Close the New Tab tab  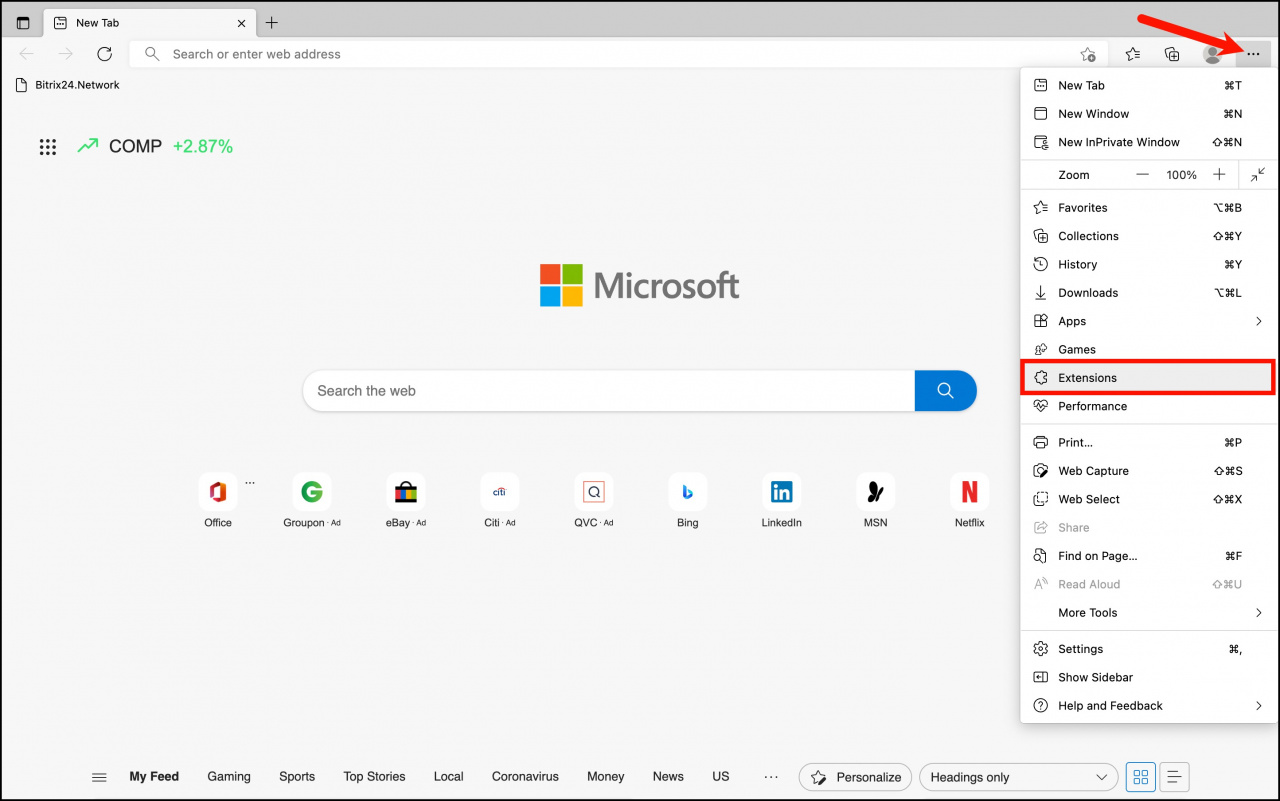pos(241,23)
